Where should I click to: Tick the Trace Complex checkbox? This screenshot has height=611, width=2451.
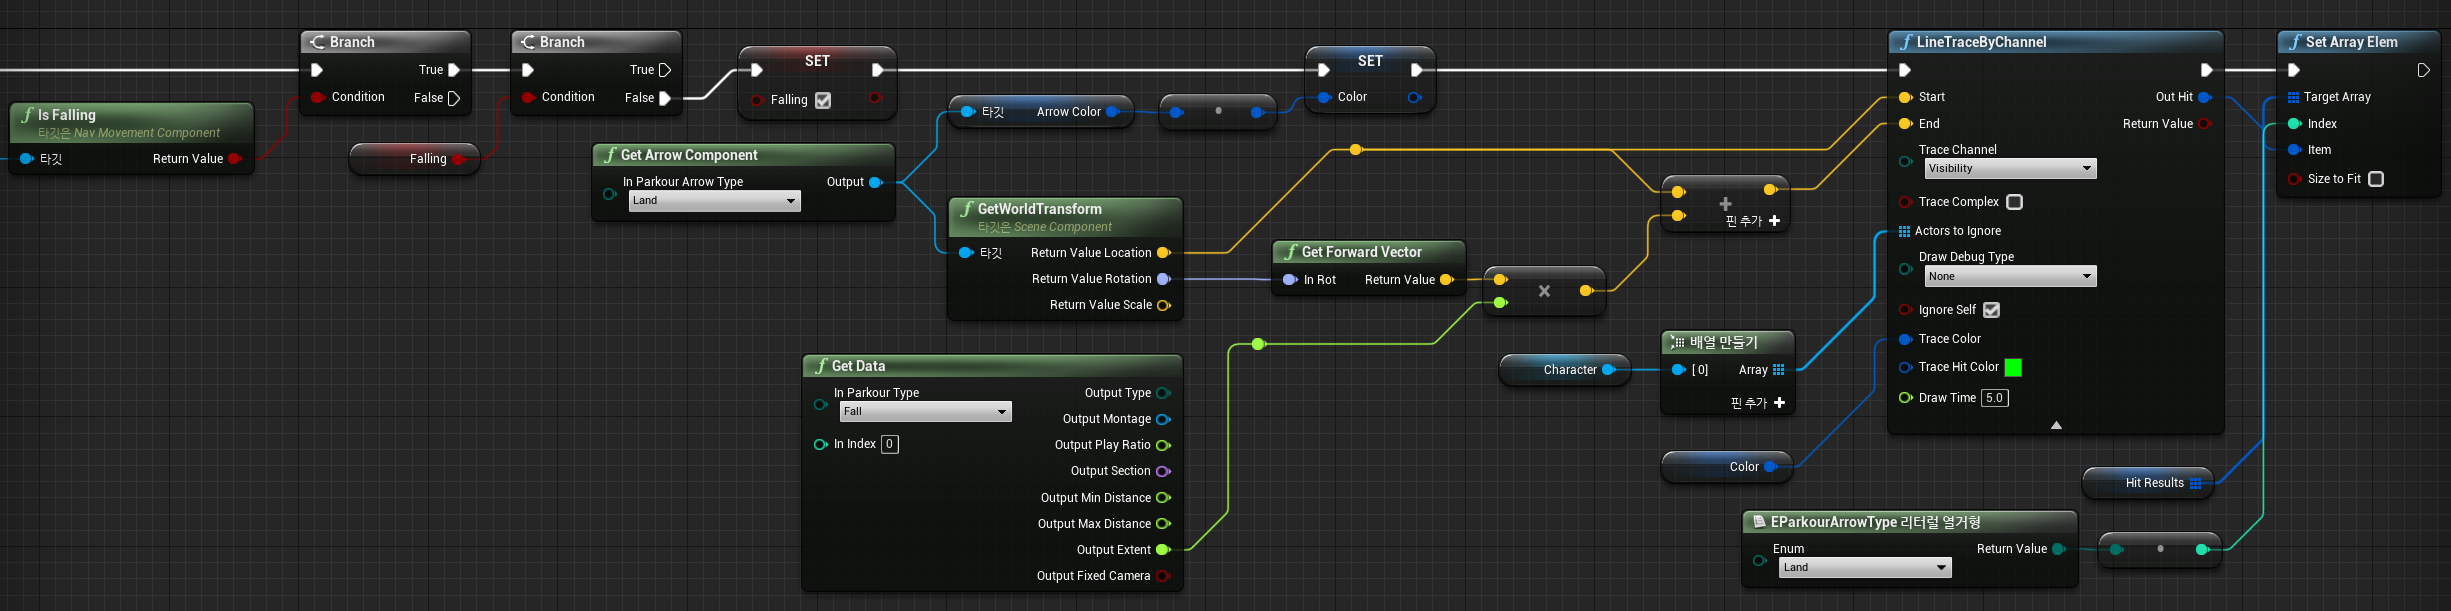click(2015, 202)
